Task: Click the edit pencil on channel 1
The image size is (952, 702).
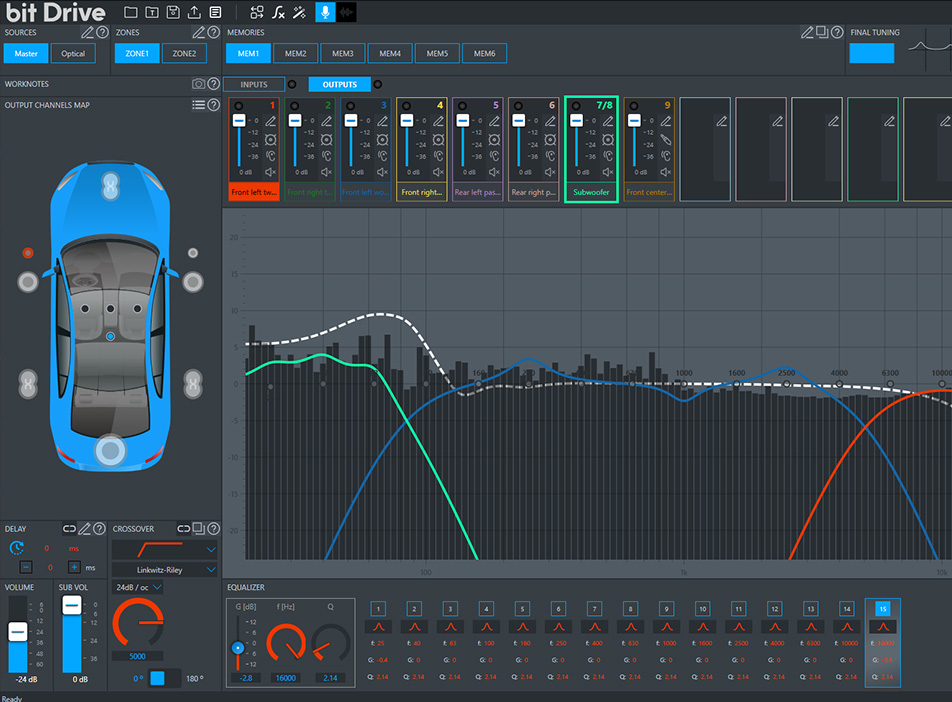Action: click(x=271, y=121)
